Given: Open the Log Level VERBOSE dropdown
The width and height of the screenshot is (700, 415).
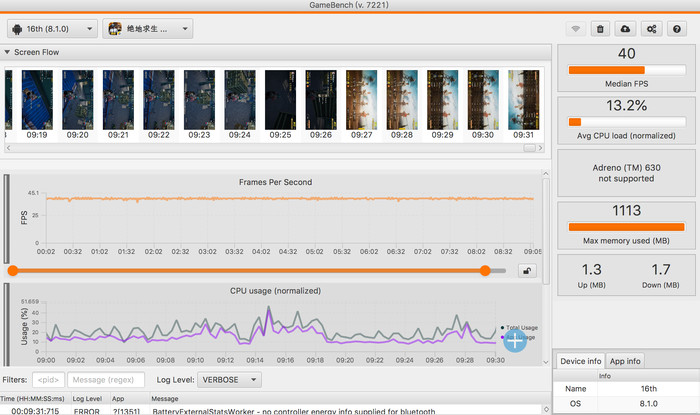Looking at the screenshot, I should pyautogui.click(x=229, y=380).
